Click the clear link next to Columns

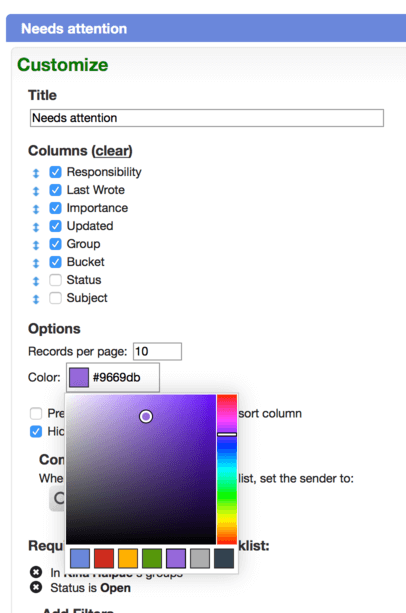point(112,151)
